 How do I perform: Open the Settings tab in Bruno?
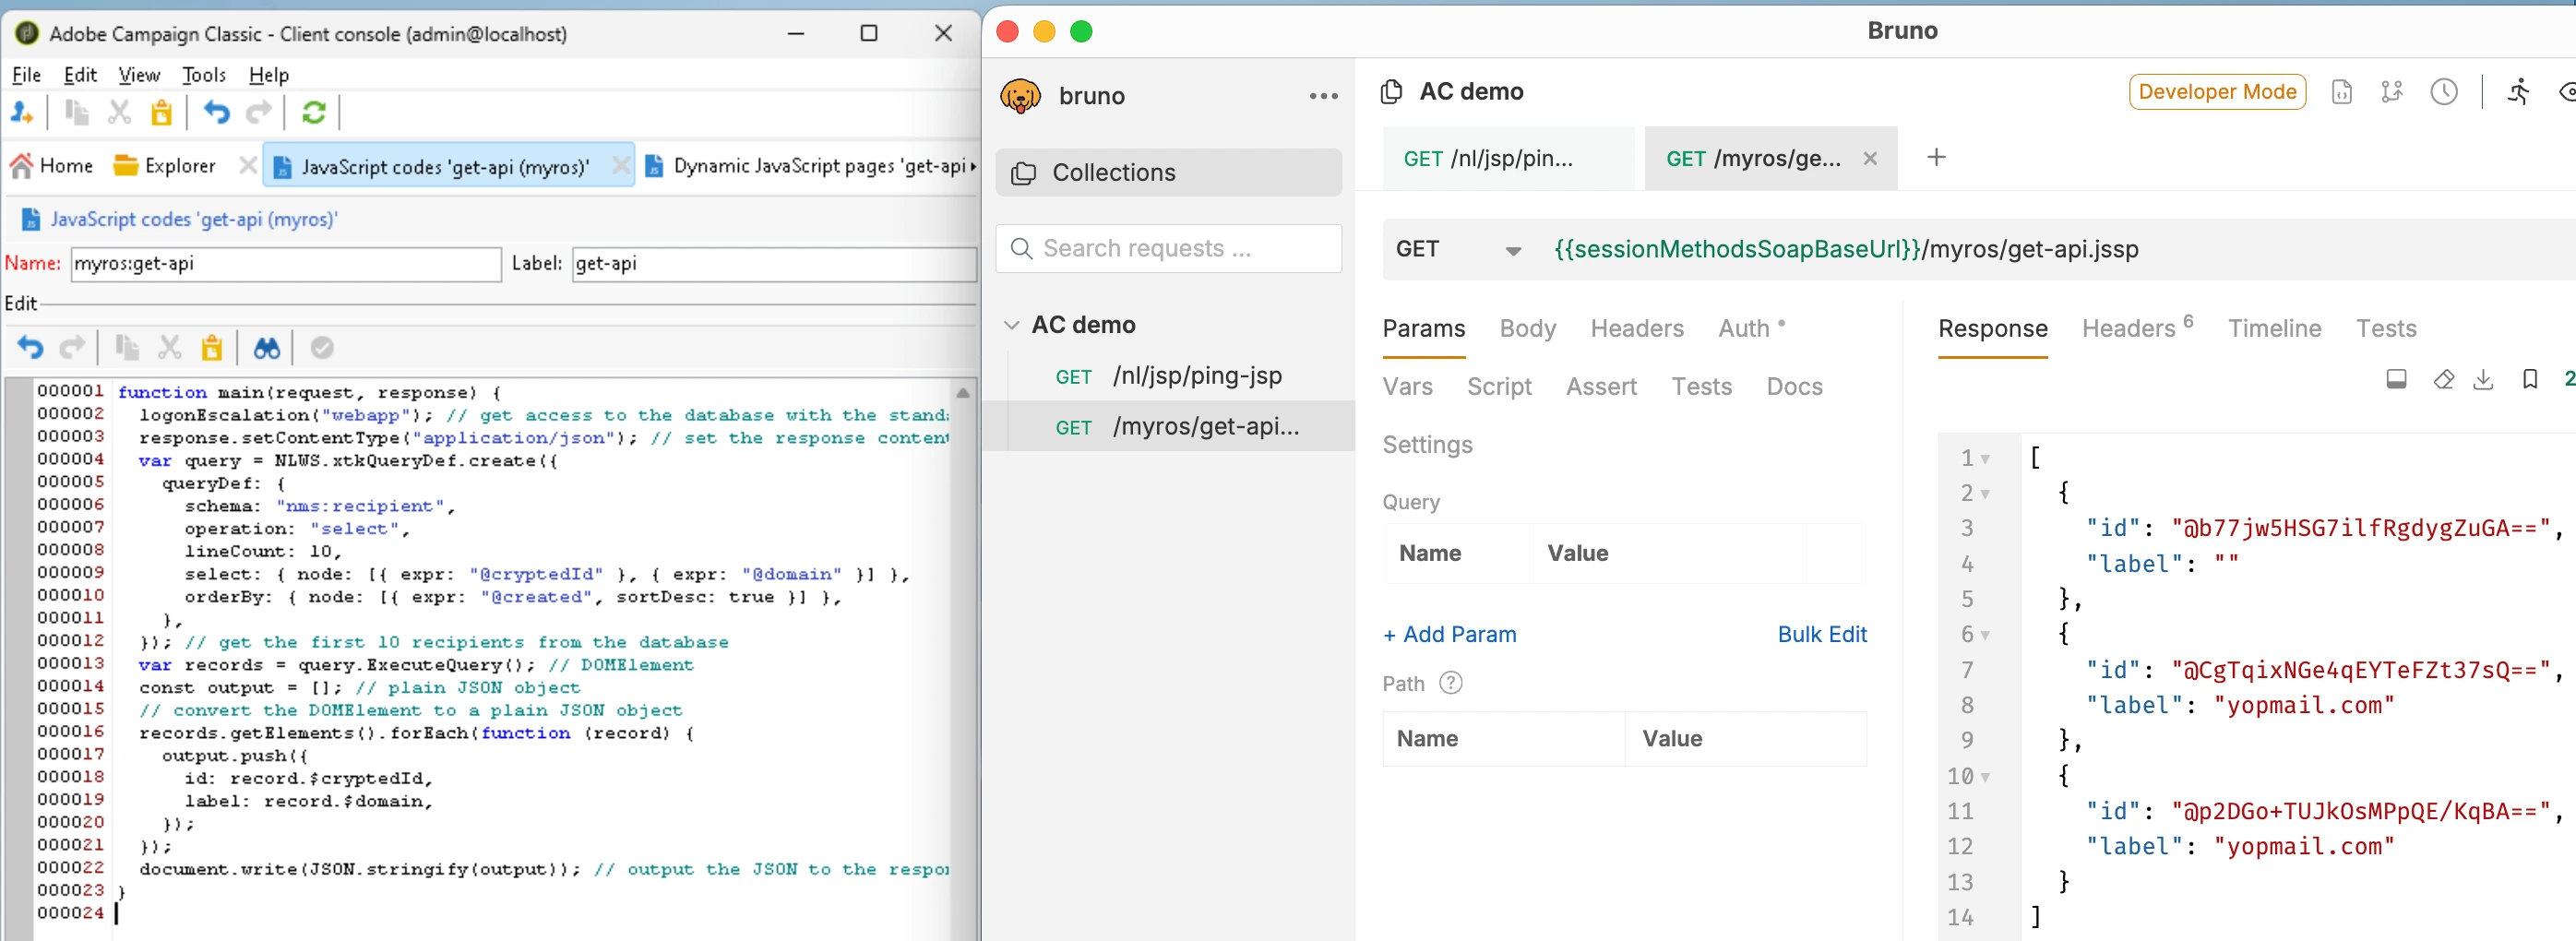coord(1427,444)
